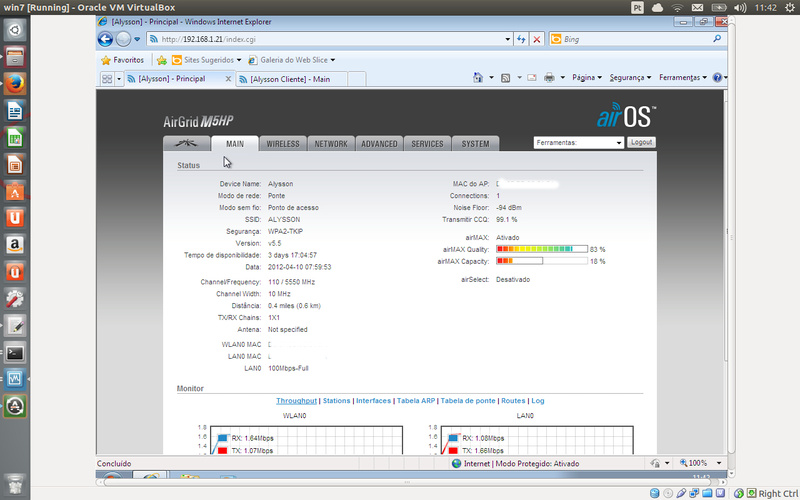Open LibreOffice Calc from the dock
Image resolution: width=800 pixels, height=500 pixels.
pyautogui.click(x=15, y=138)
